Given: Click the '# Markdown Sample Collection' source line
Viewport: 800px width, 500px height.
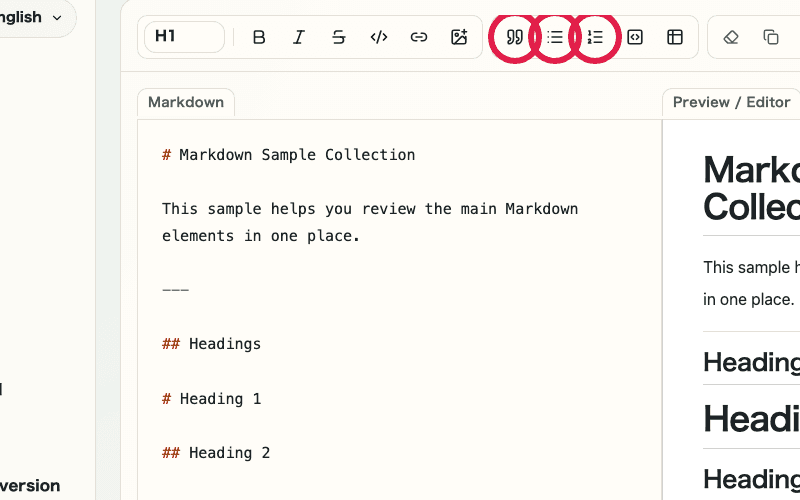Looking at the screenshot, I should pos(289,155).
